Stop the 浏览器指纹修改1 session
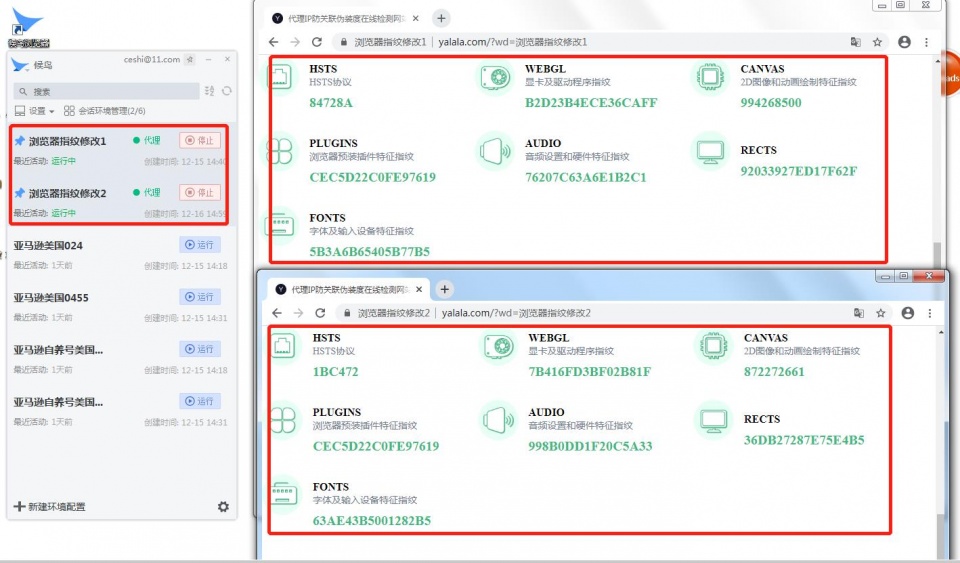Image resolution: width=960 pixels, height=563 pixels. [x=200, y=141]
